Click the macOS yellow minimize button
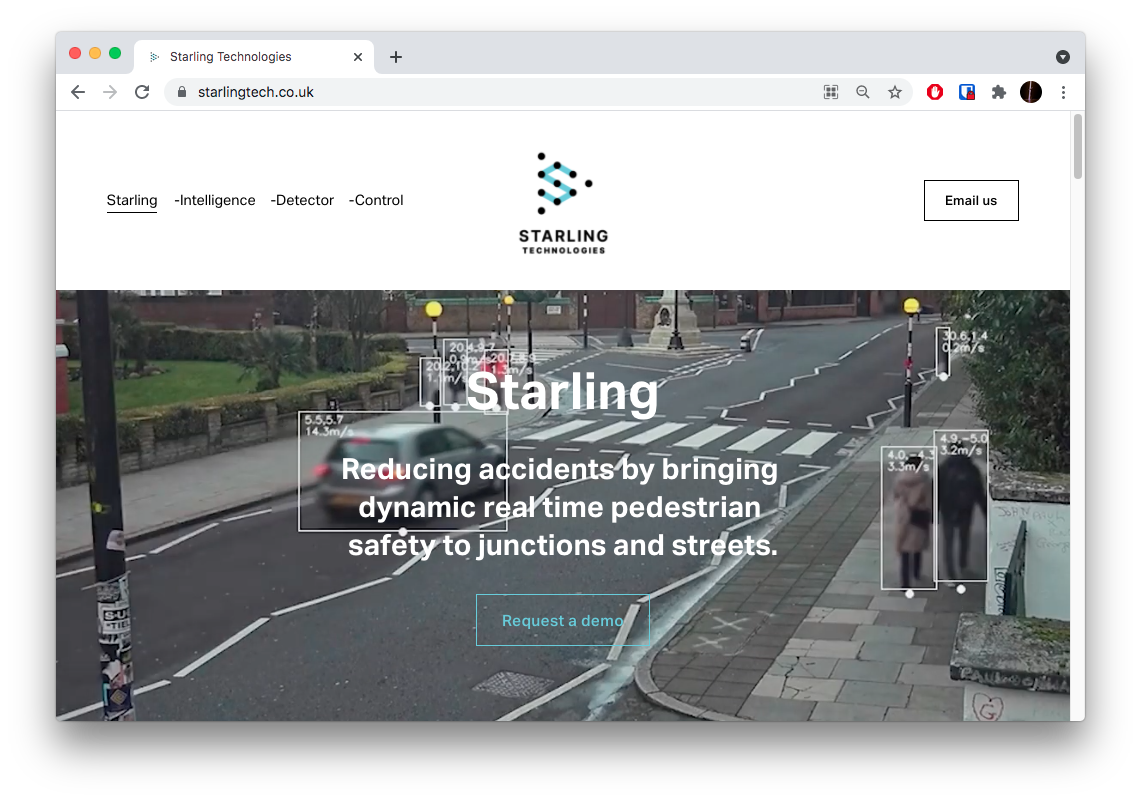Image resolution: width=1141 pixels, height=801 pixels. 95,53
